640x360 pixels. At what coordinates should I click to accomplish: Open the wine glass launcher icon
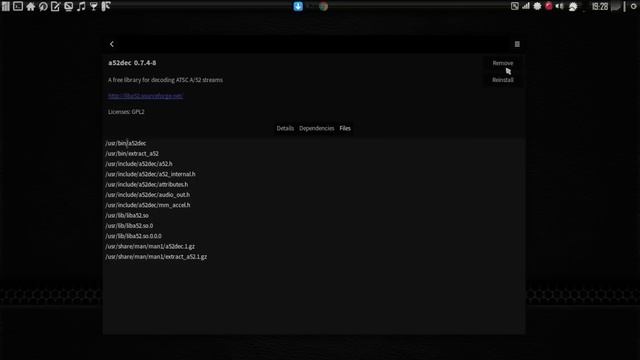[94, 6]
